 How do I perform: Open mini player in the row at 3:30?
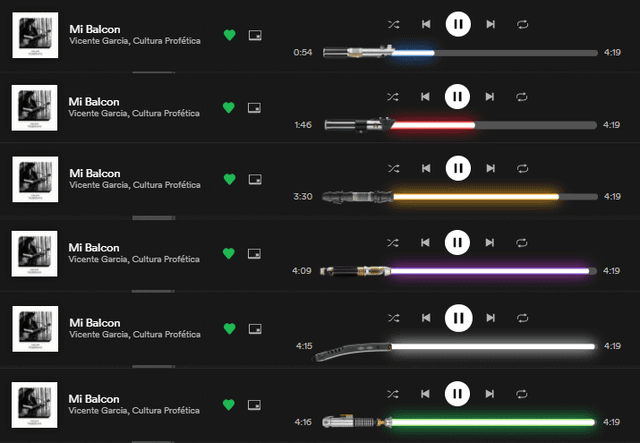255,179
